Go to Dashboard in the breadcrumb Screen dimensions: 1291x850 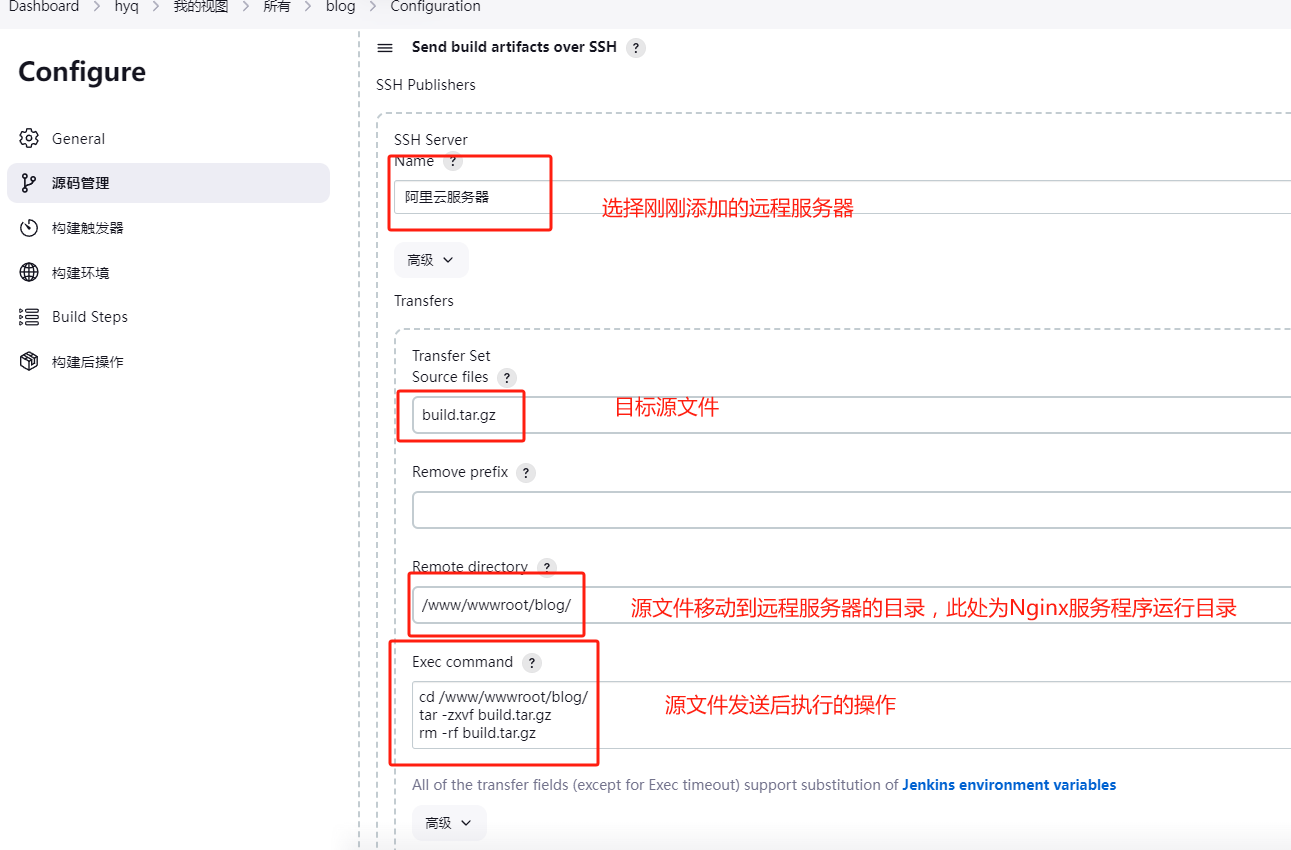[42, 7]
